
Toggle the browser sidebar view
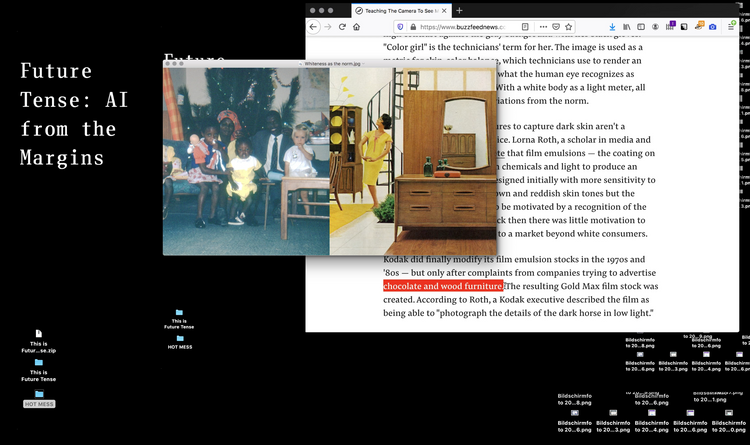point(643,26)
